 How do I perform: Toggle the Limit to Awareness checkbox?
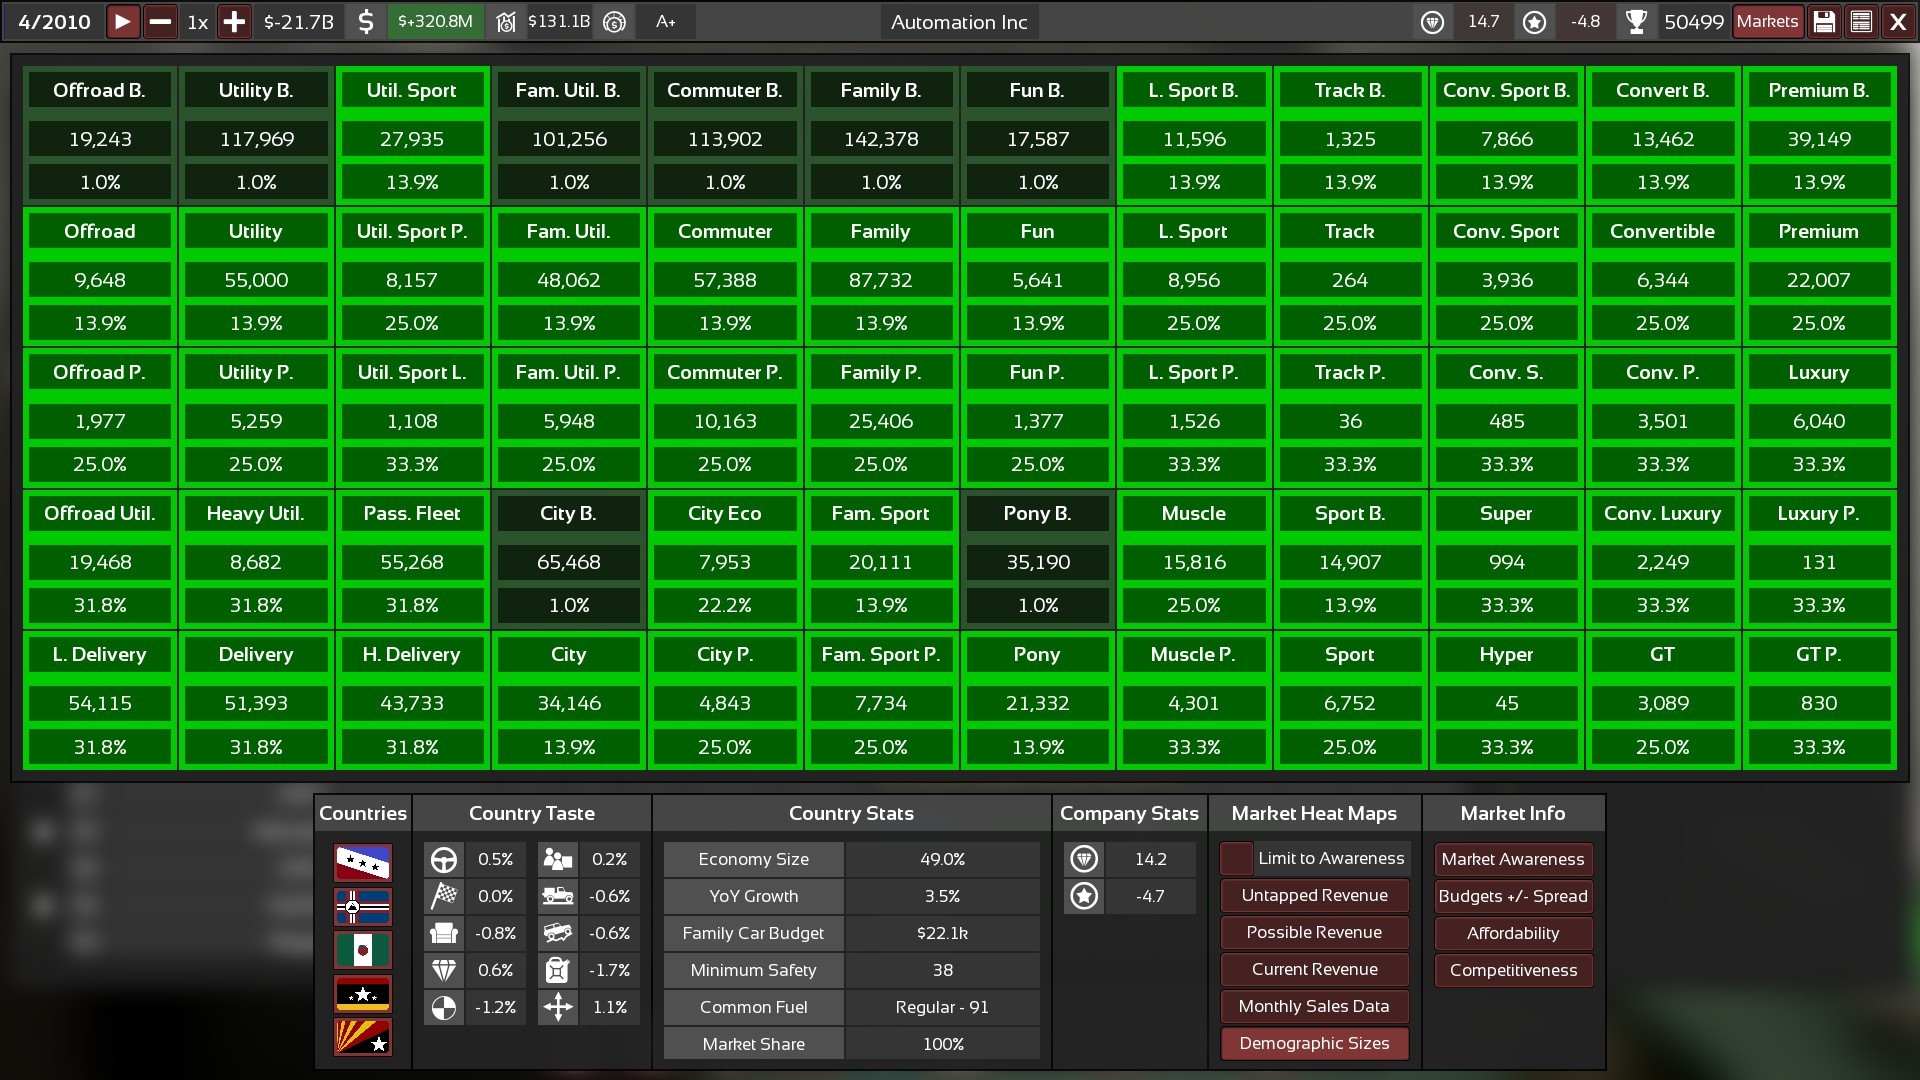click(x=1237, y=858)
